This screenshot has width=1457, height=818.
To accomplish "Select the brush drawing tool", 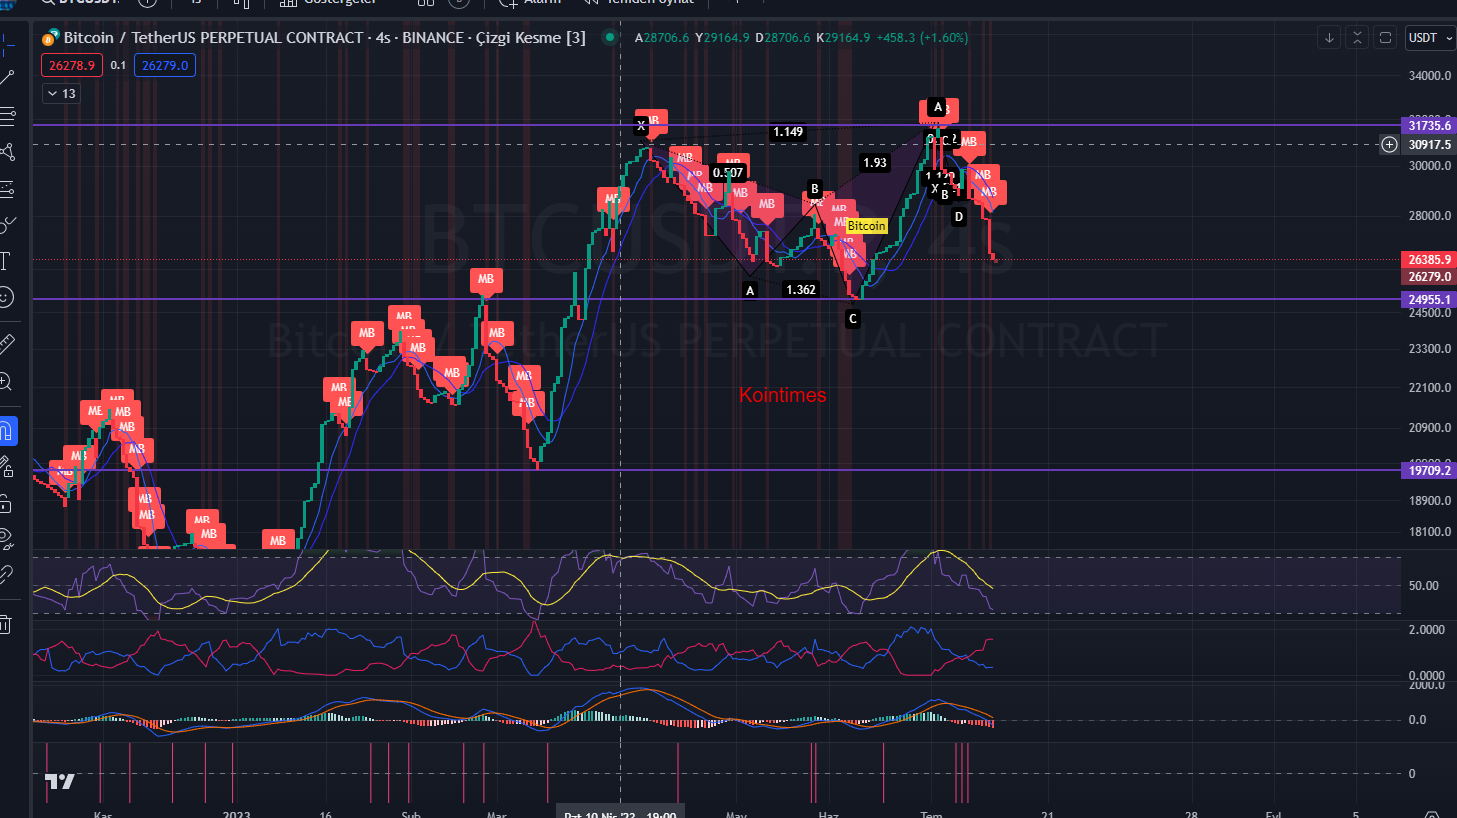I will pyautogui.click(x=7, y=225).
